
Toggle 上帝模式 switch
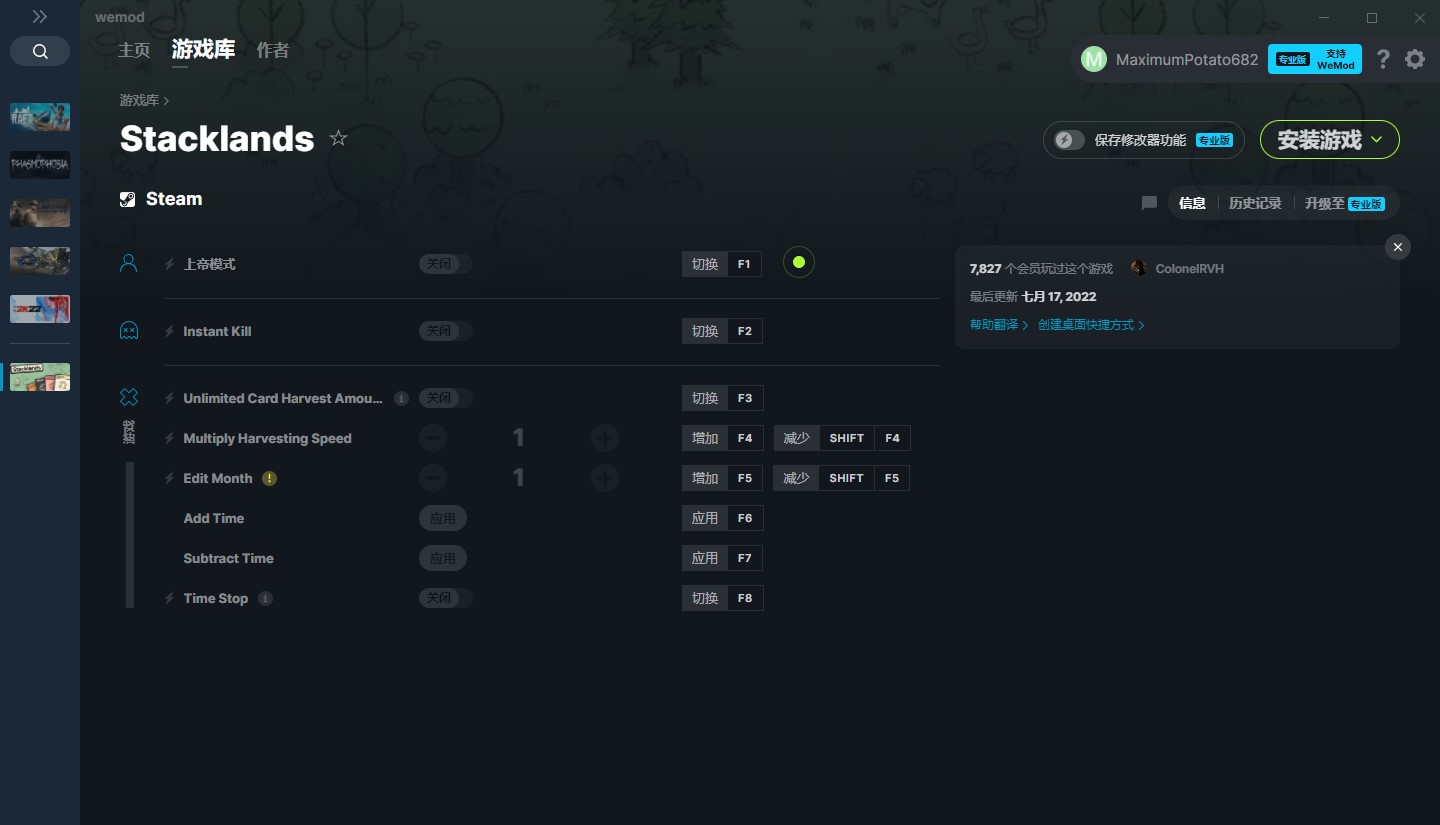[x=445, y=264]
